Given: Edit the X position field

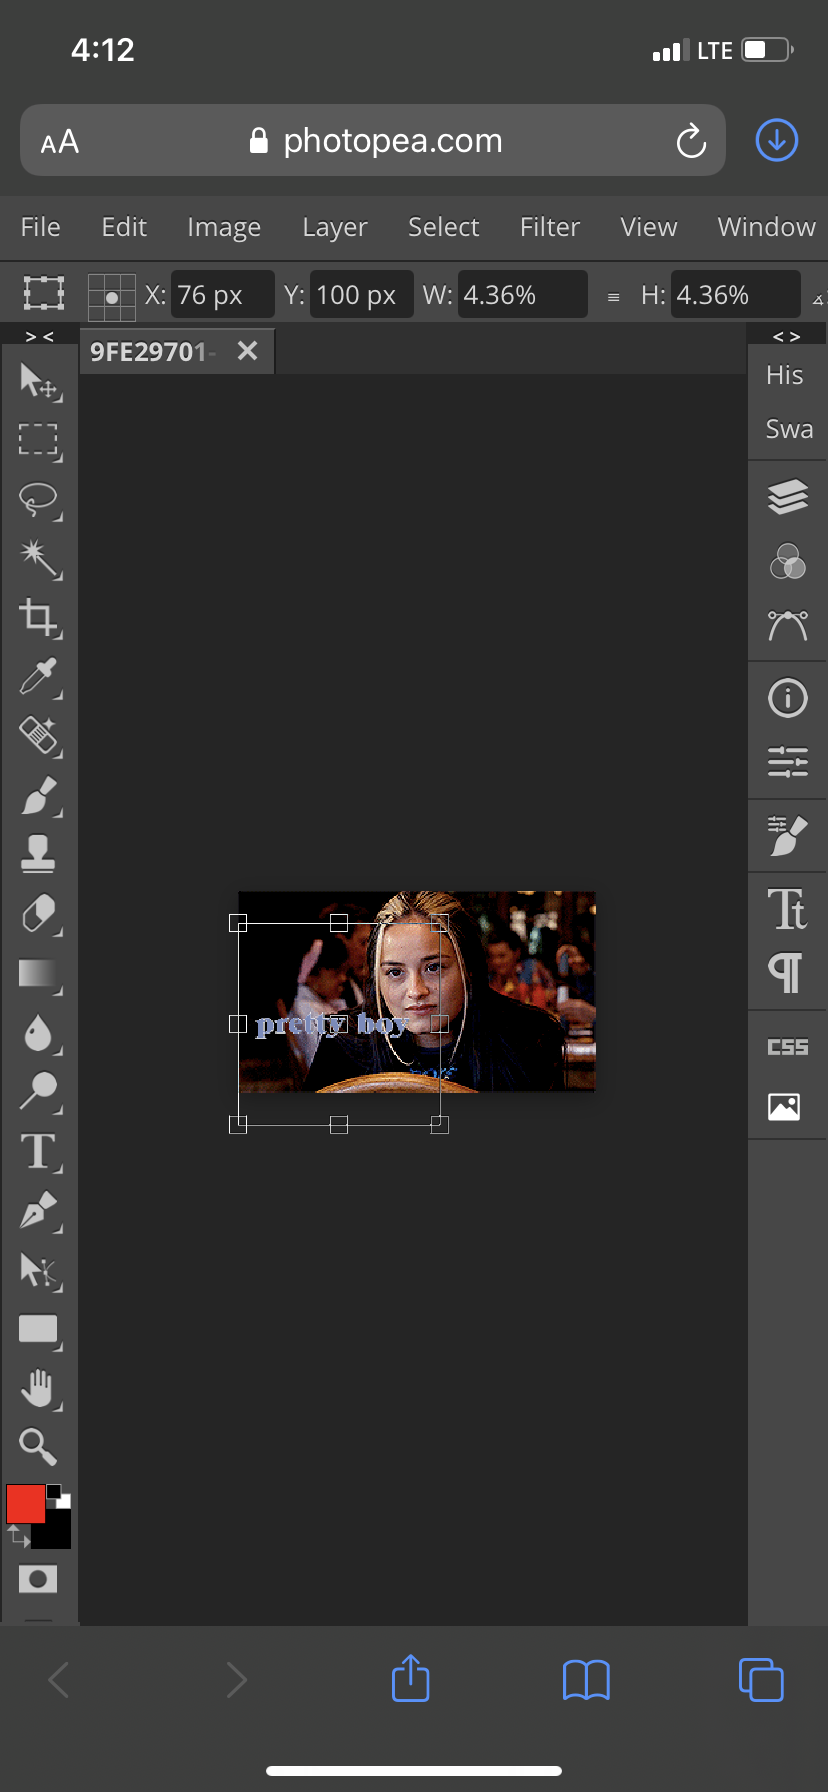Looking at the screenshot, I should point(222,295).
